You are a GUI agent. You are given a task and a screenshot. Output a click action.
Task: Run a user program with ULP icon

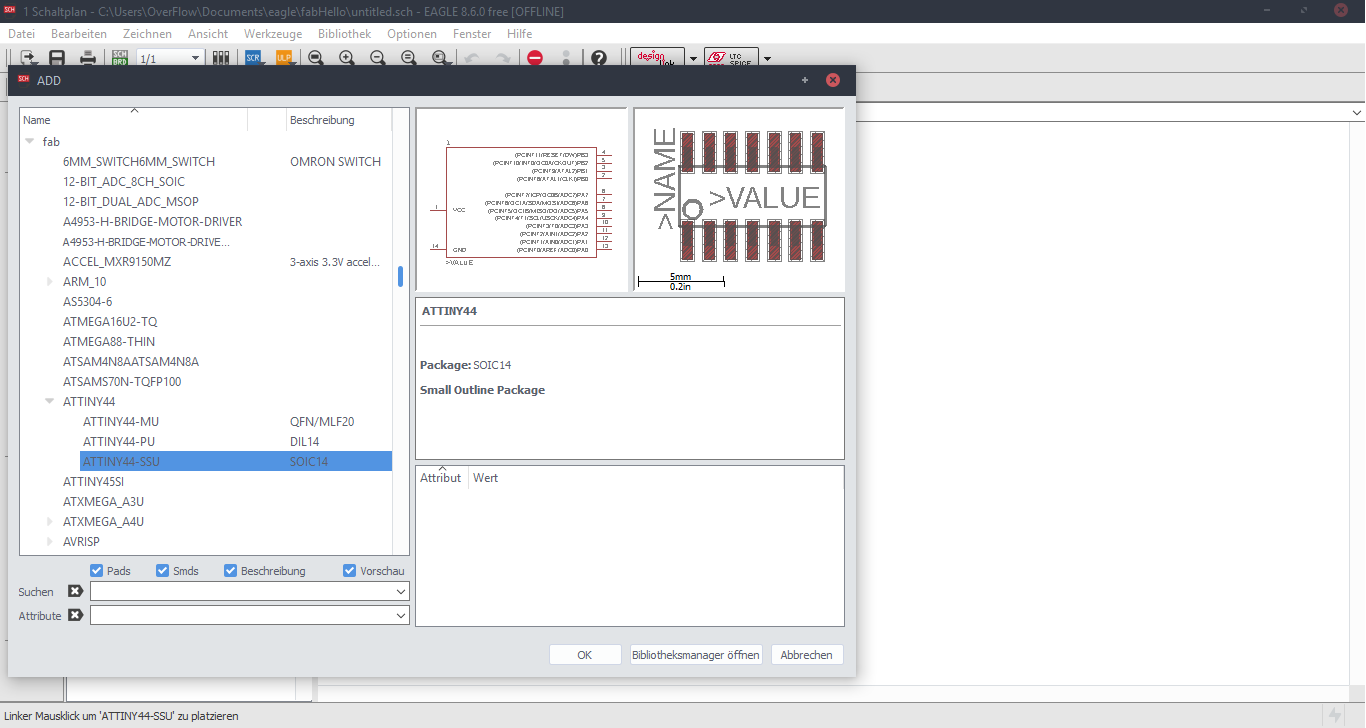click(x=283, y=58)
